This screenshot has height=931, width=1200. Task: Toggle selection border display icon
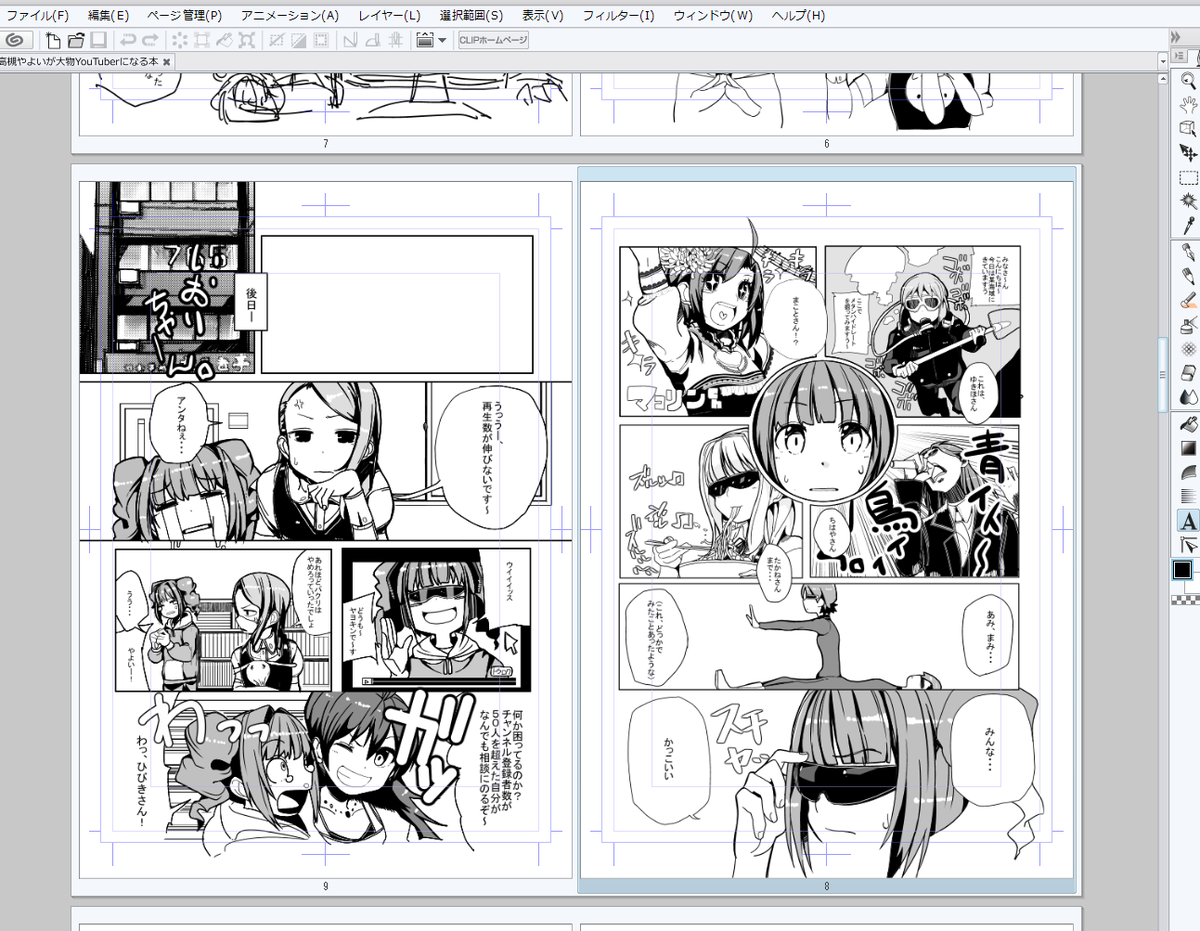(x=321, y=40)
